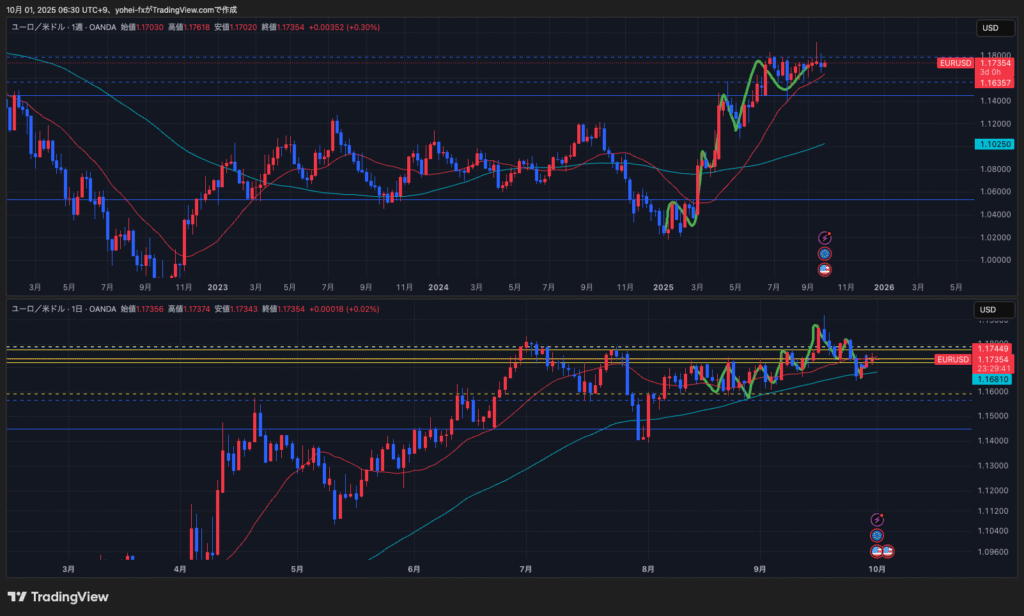Click the US flag event icon on weekly chart
Screen dimensions: 1024x616
click(825, 269)
